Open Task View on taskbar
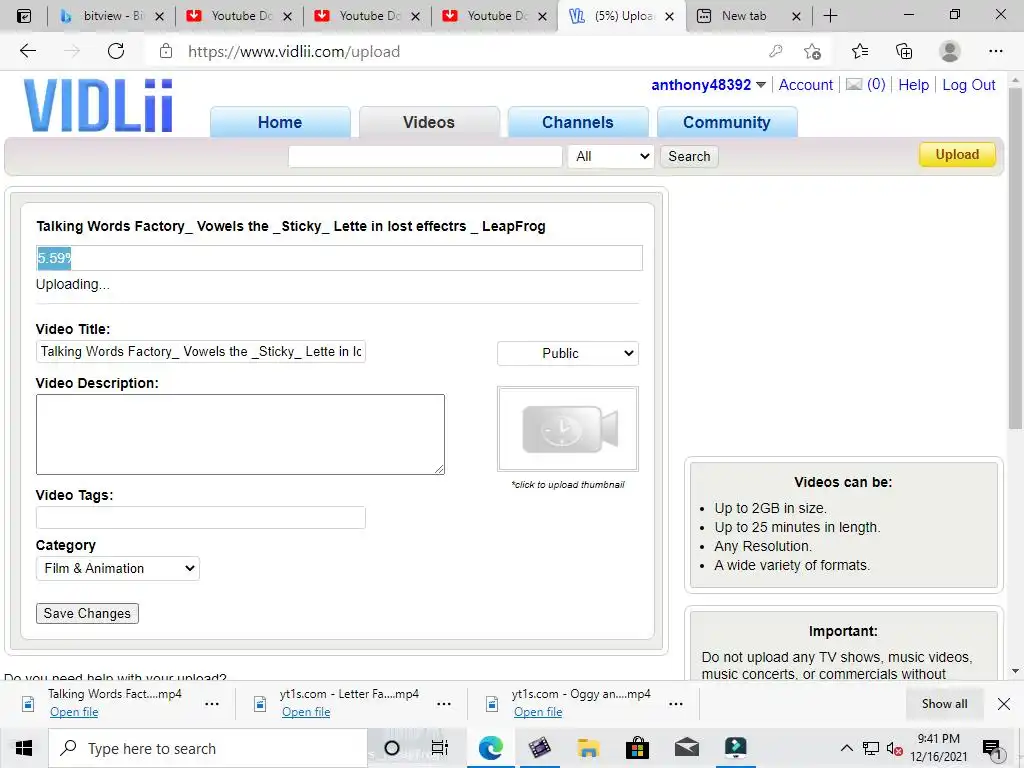The width and height of the screenshot is (1024, 768). click(x=440, y=748)
